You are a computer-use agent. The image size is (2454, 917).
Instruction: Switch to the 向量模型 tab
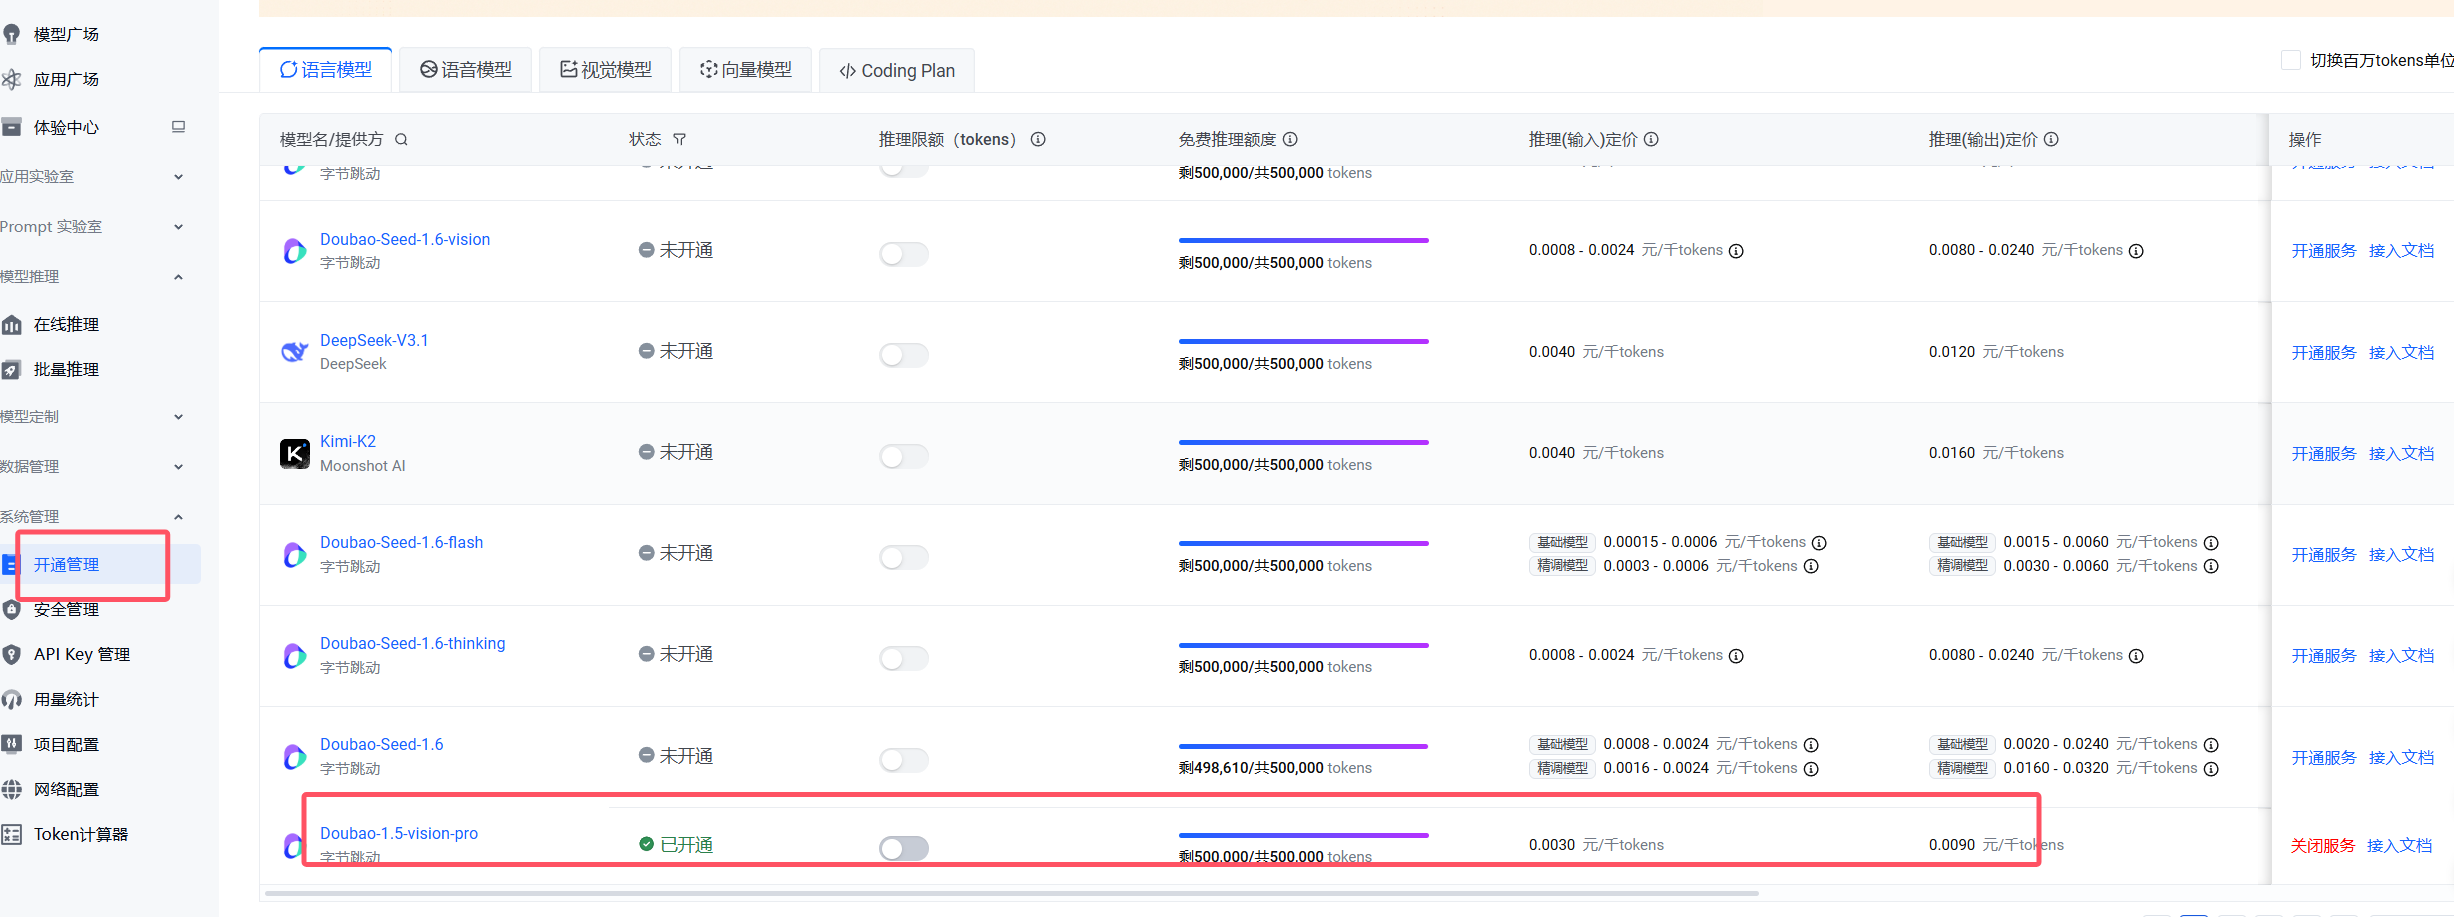746,70
